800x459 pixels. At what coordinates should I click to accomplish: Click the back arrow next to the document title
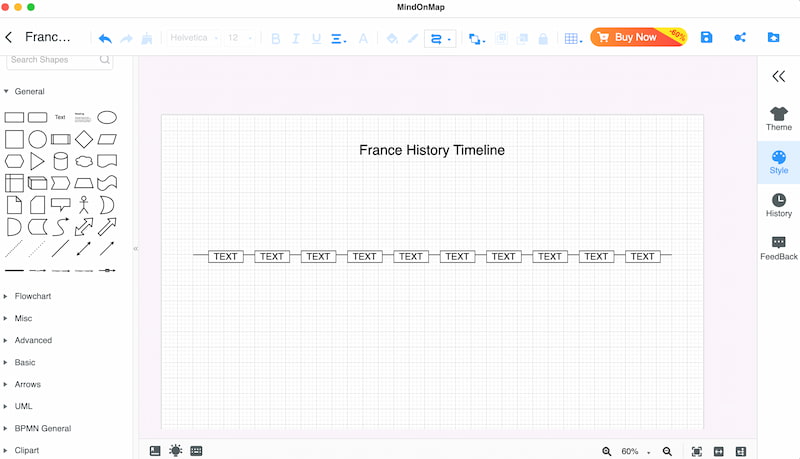pyautogui.click(x=9, y=37)
